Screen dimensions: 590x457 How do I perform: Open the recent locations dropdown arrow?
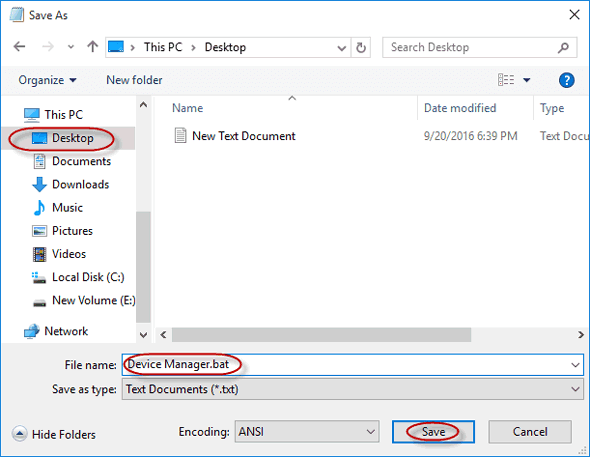(71, 47)
